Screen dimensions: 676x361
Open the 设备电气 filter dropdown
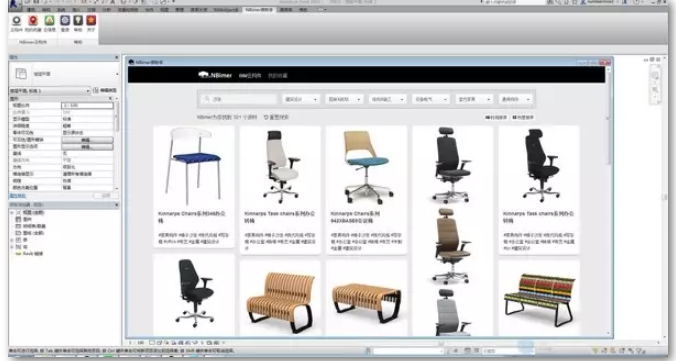tap(431, 99)
